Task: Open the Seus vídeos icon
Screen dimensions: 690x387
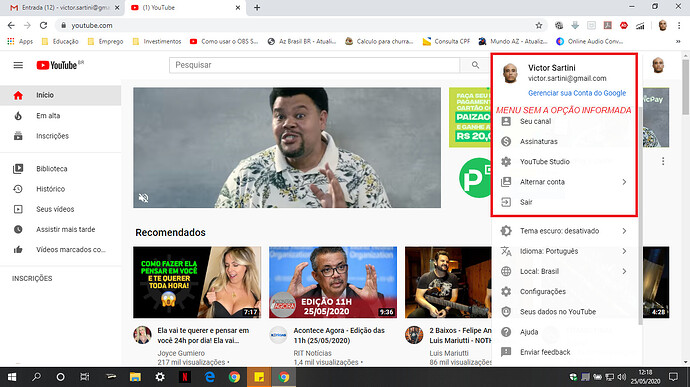Action: [18, 209]
